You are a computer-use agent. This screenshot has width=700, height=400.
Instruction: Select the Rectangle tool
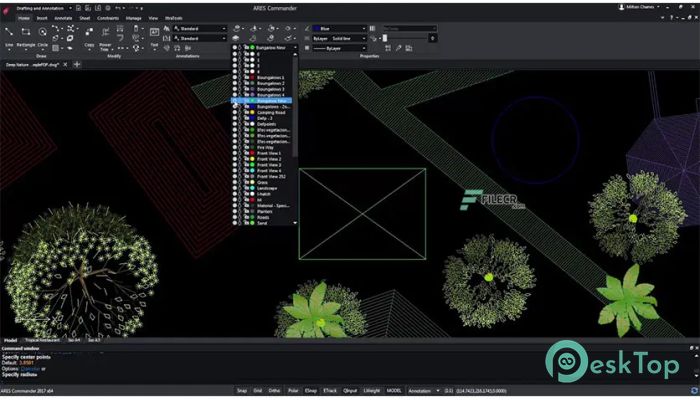tap(26, 32)
